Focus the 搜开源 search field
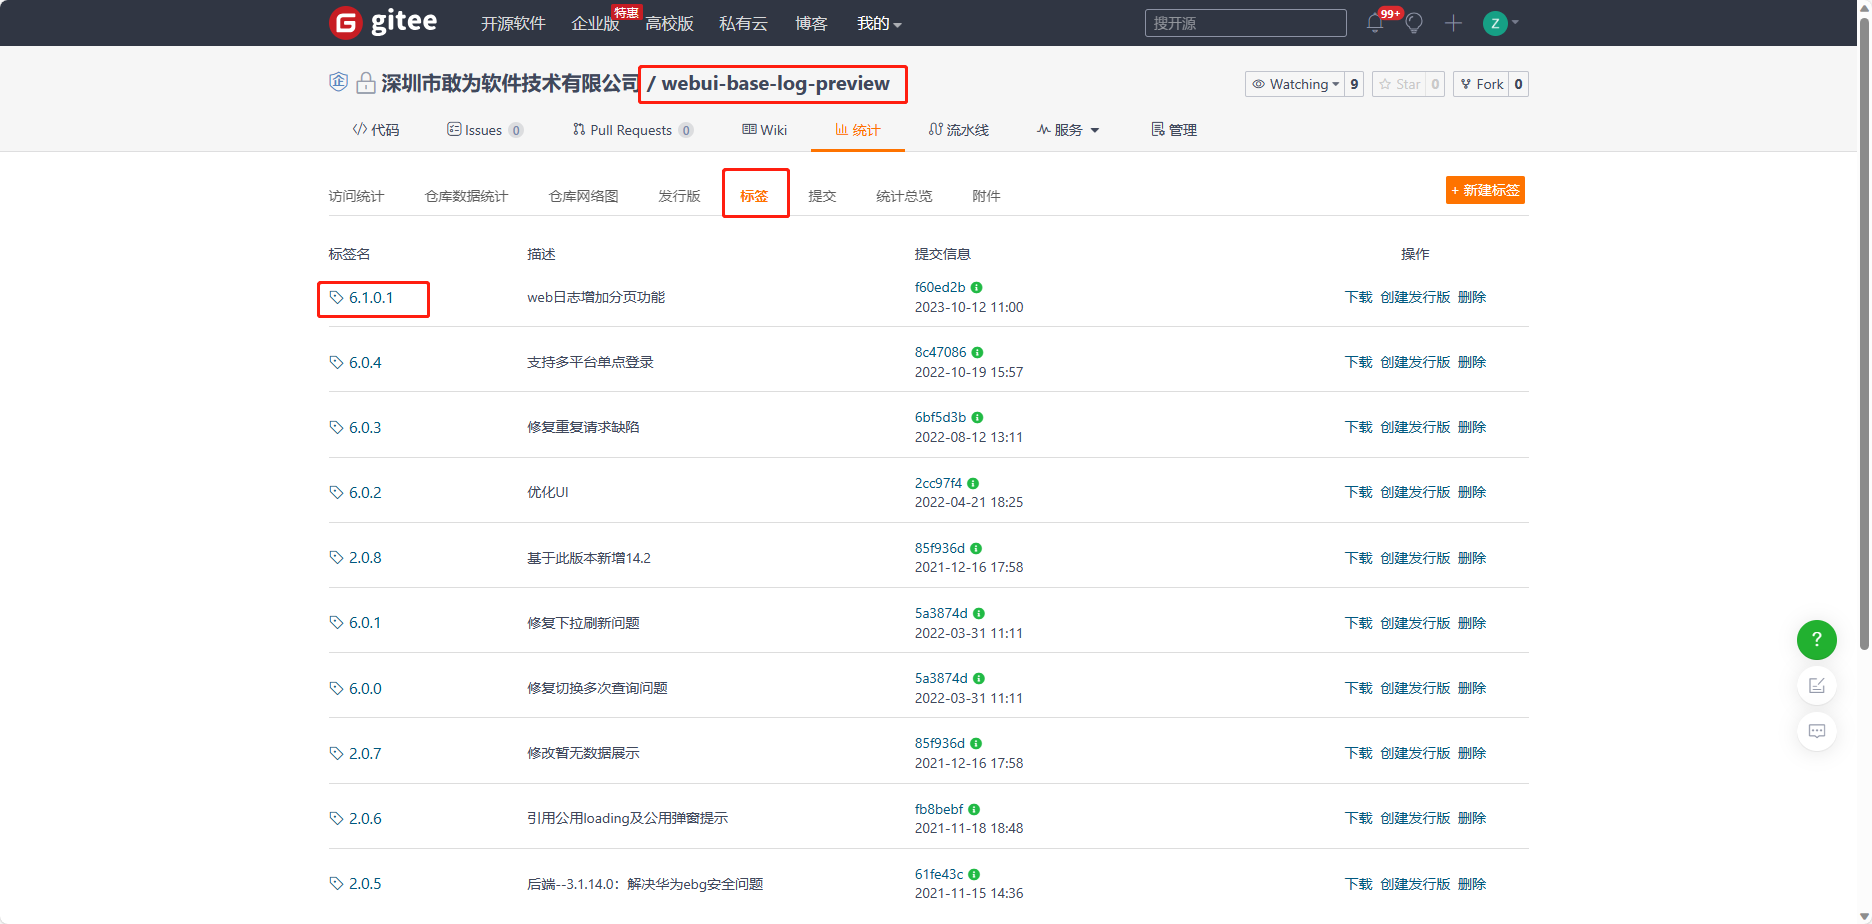This screenshot has height=924, width=1872. click(x=1245, y=23)
